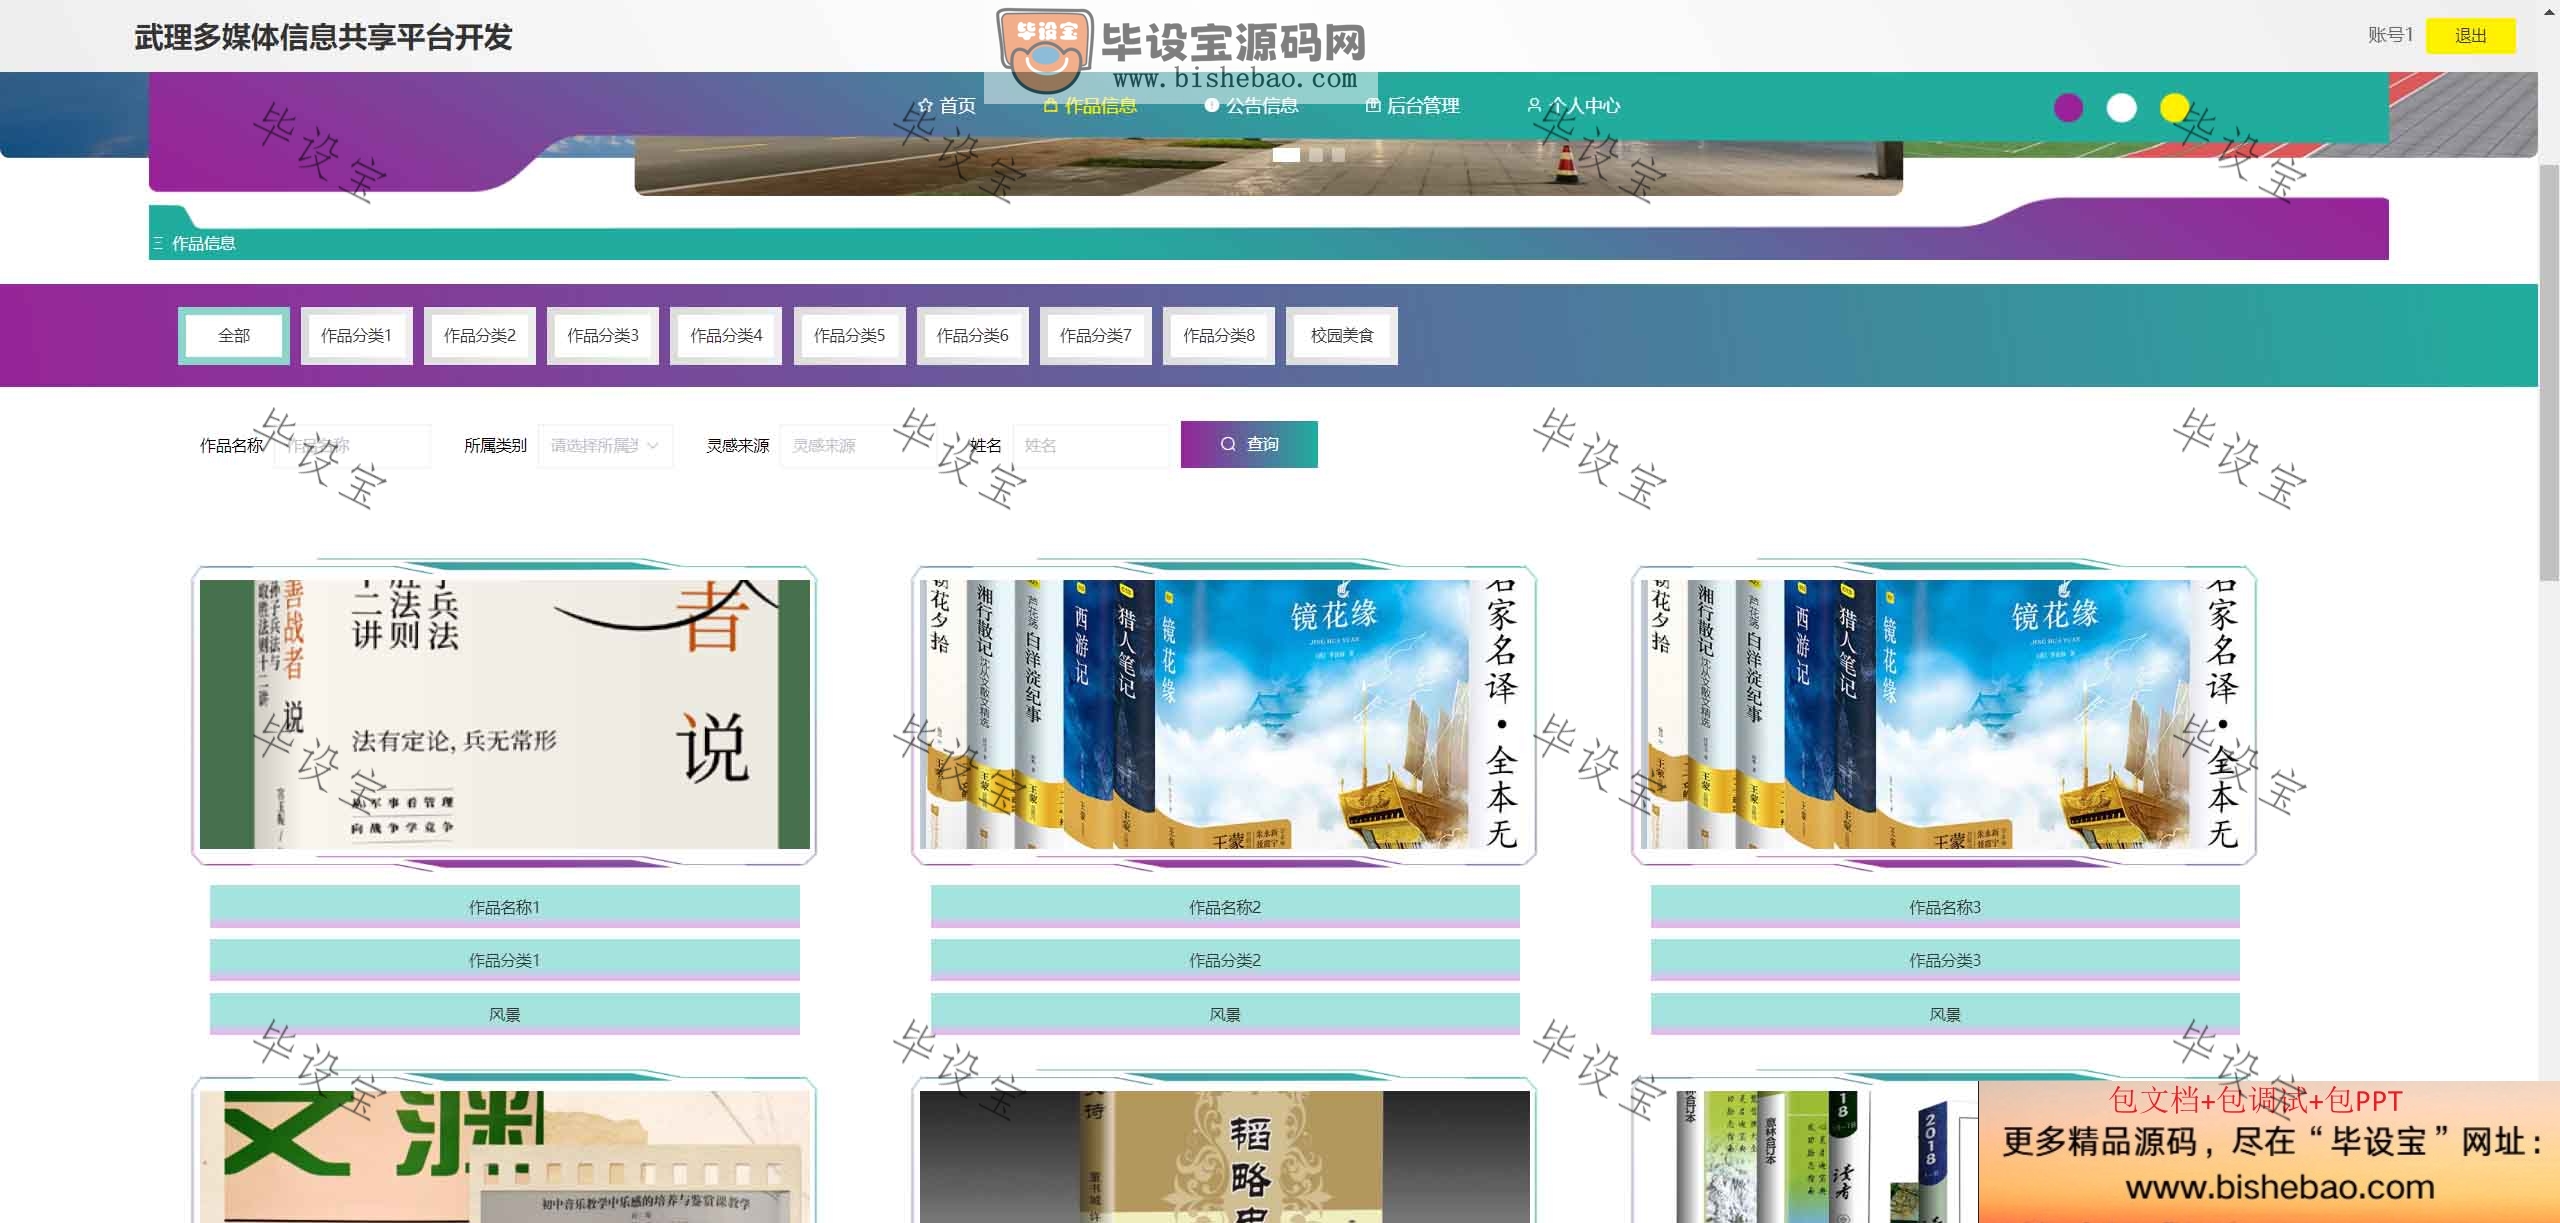Open the 个人中心 menu item
Screen dimensions: 2560x1223
1573,105
